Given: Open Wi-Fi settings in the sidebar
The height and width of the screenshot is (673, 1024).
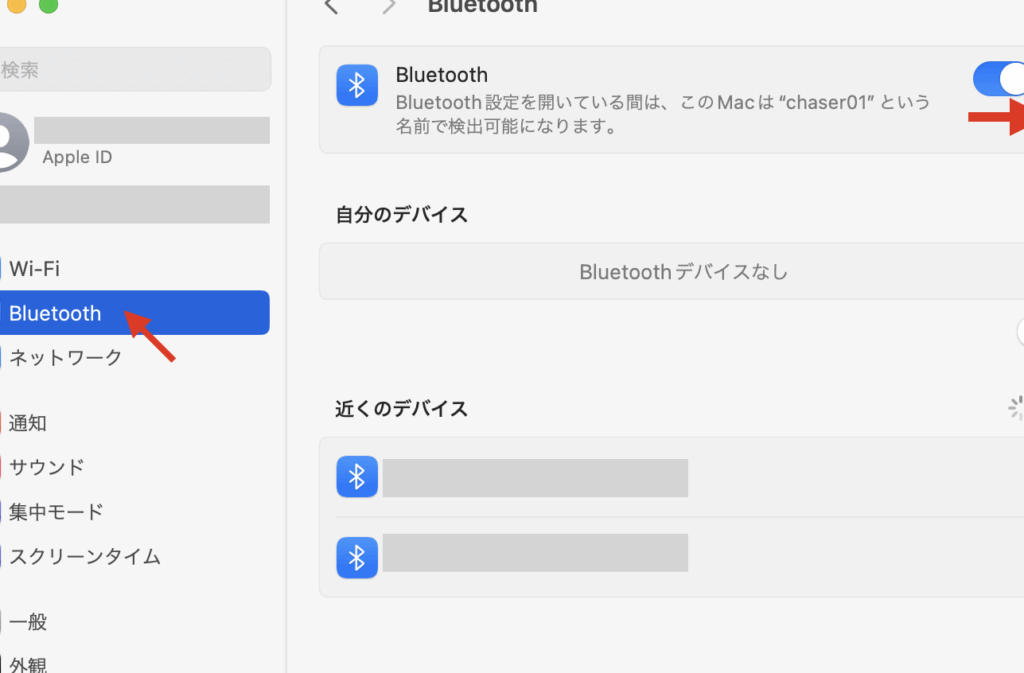Looking at the screenshot, I should pyautogui.click(x=135, y=268).
